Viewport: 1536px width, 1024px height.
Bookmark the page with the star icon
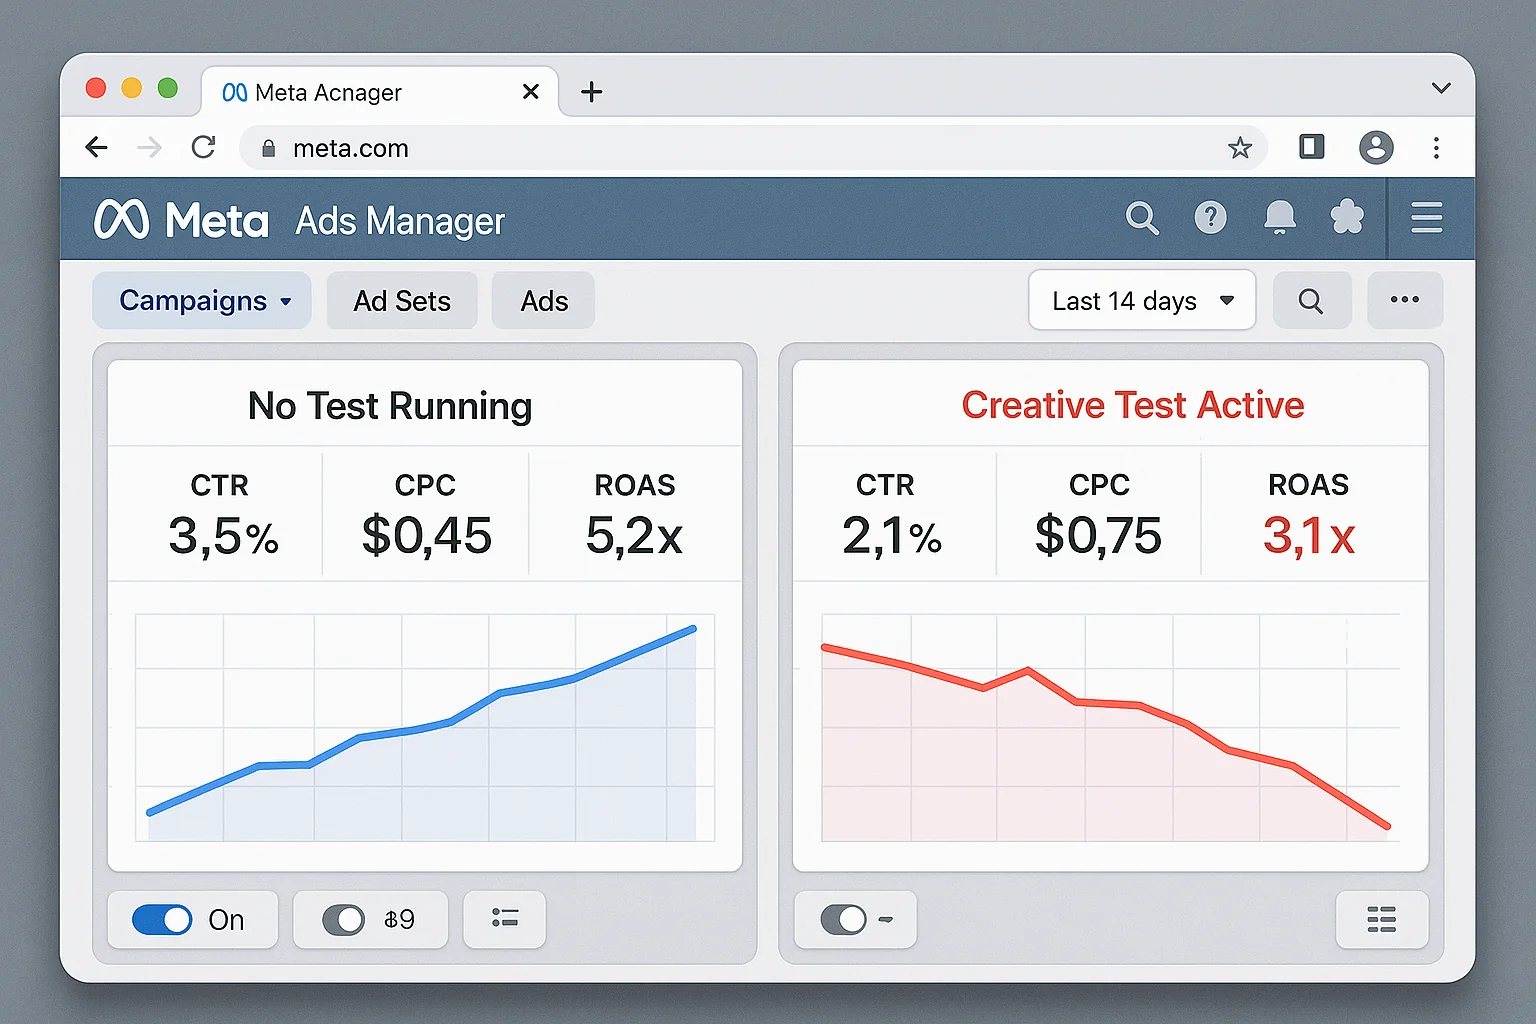tap(1241, 147)
